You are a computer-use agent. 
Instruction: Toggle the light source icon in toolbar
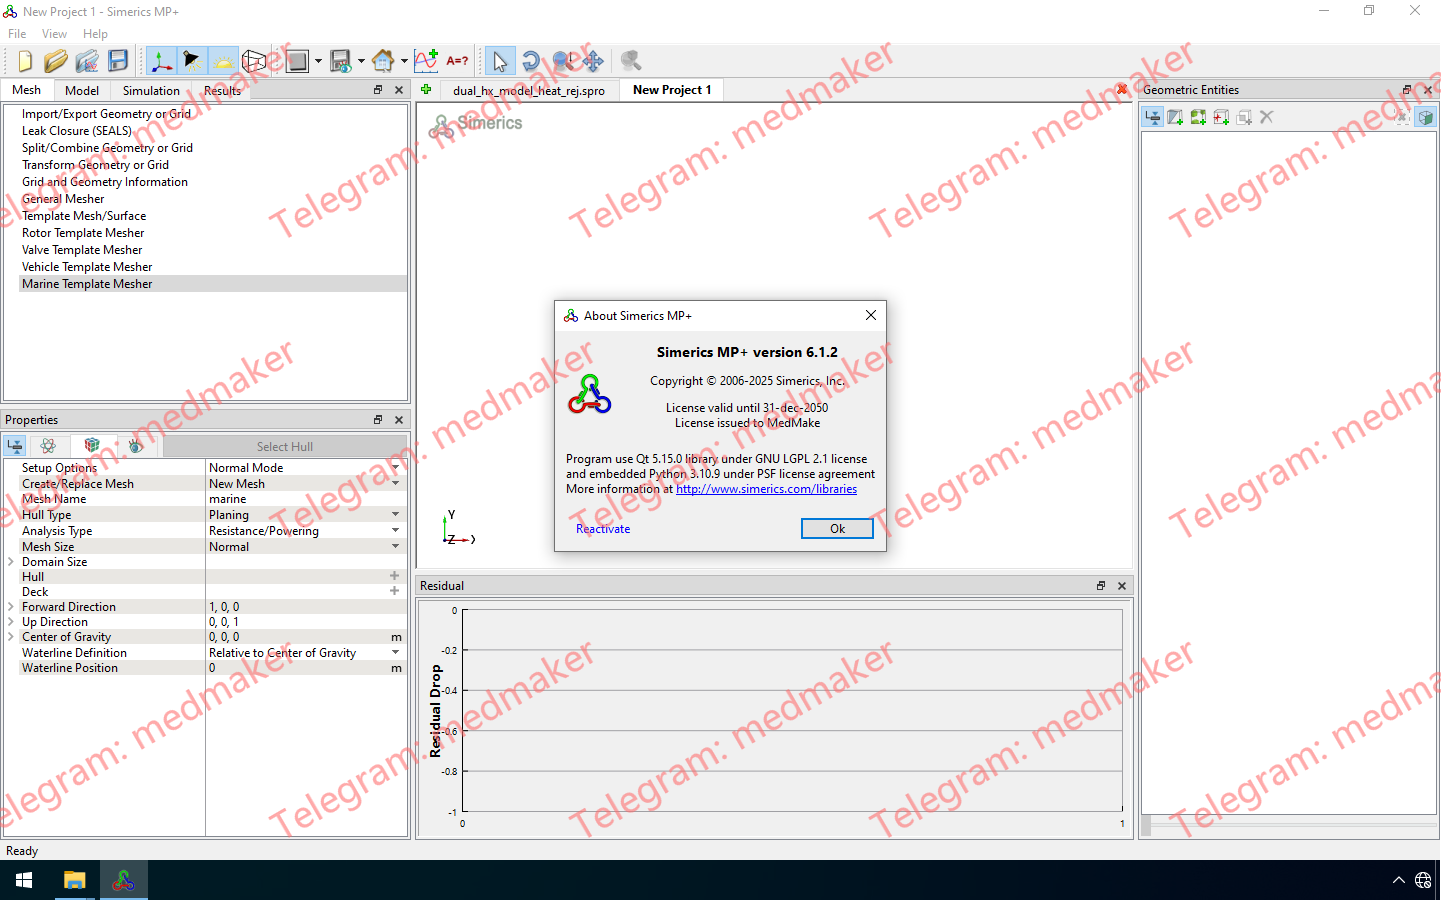pyautogui.click(x=191, y=61)
